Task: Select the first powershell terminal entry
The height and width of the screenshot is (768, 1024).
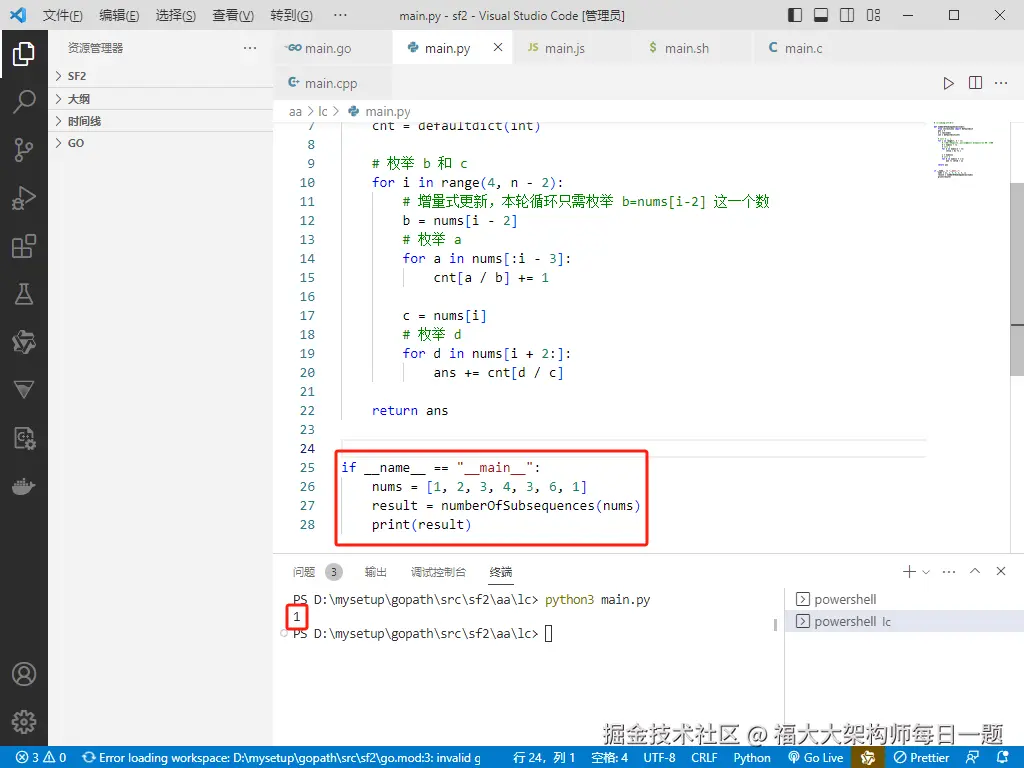Action: coord(904,599)
